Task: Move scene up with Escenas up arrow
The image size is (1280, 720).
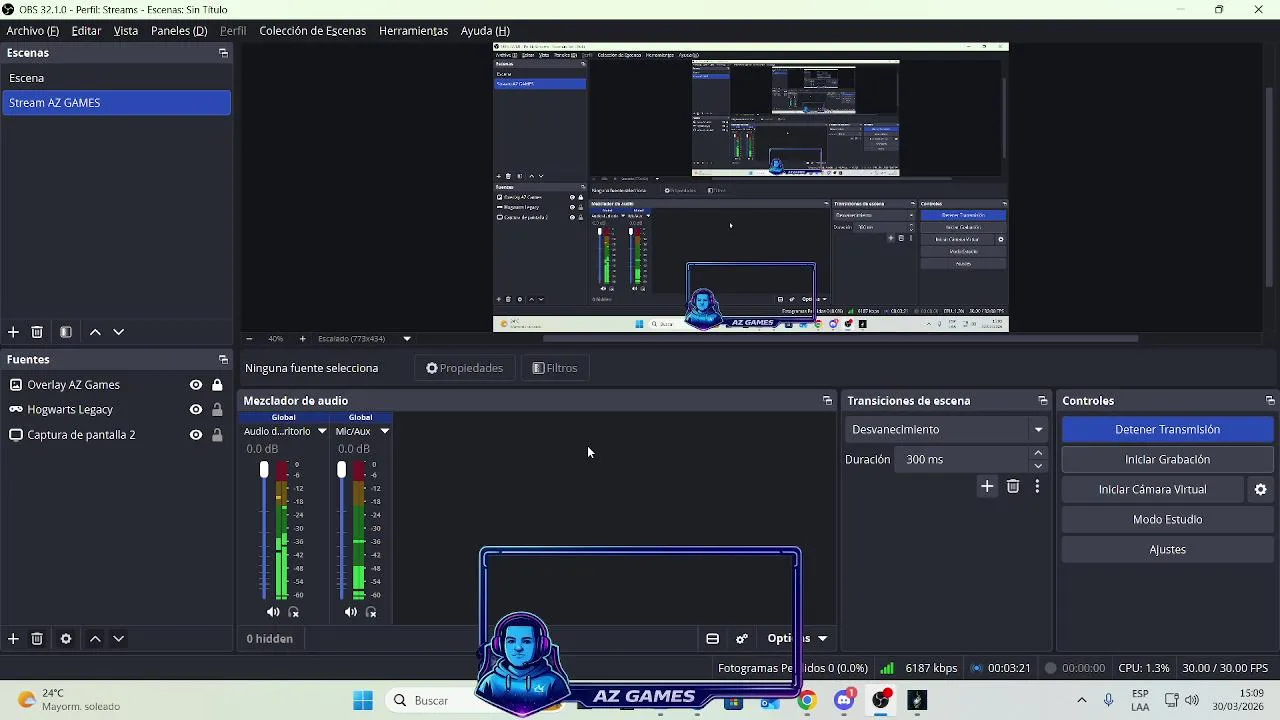Action: 95,332
